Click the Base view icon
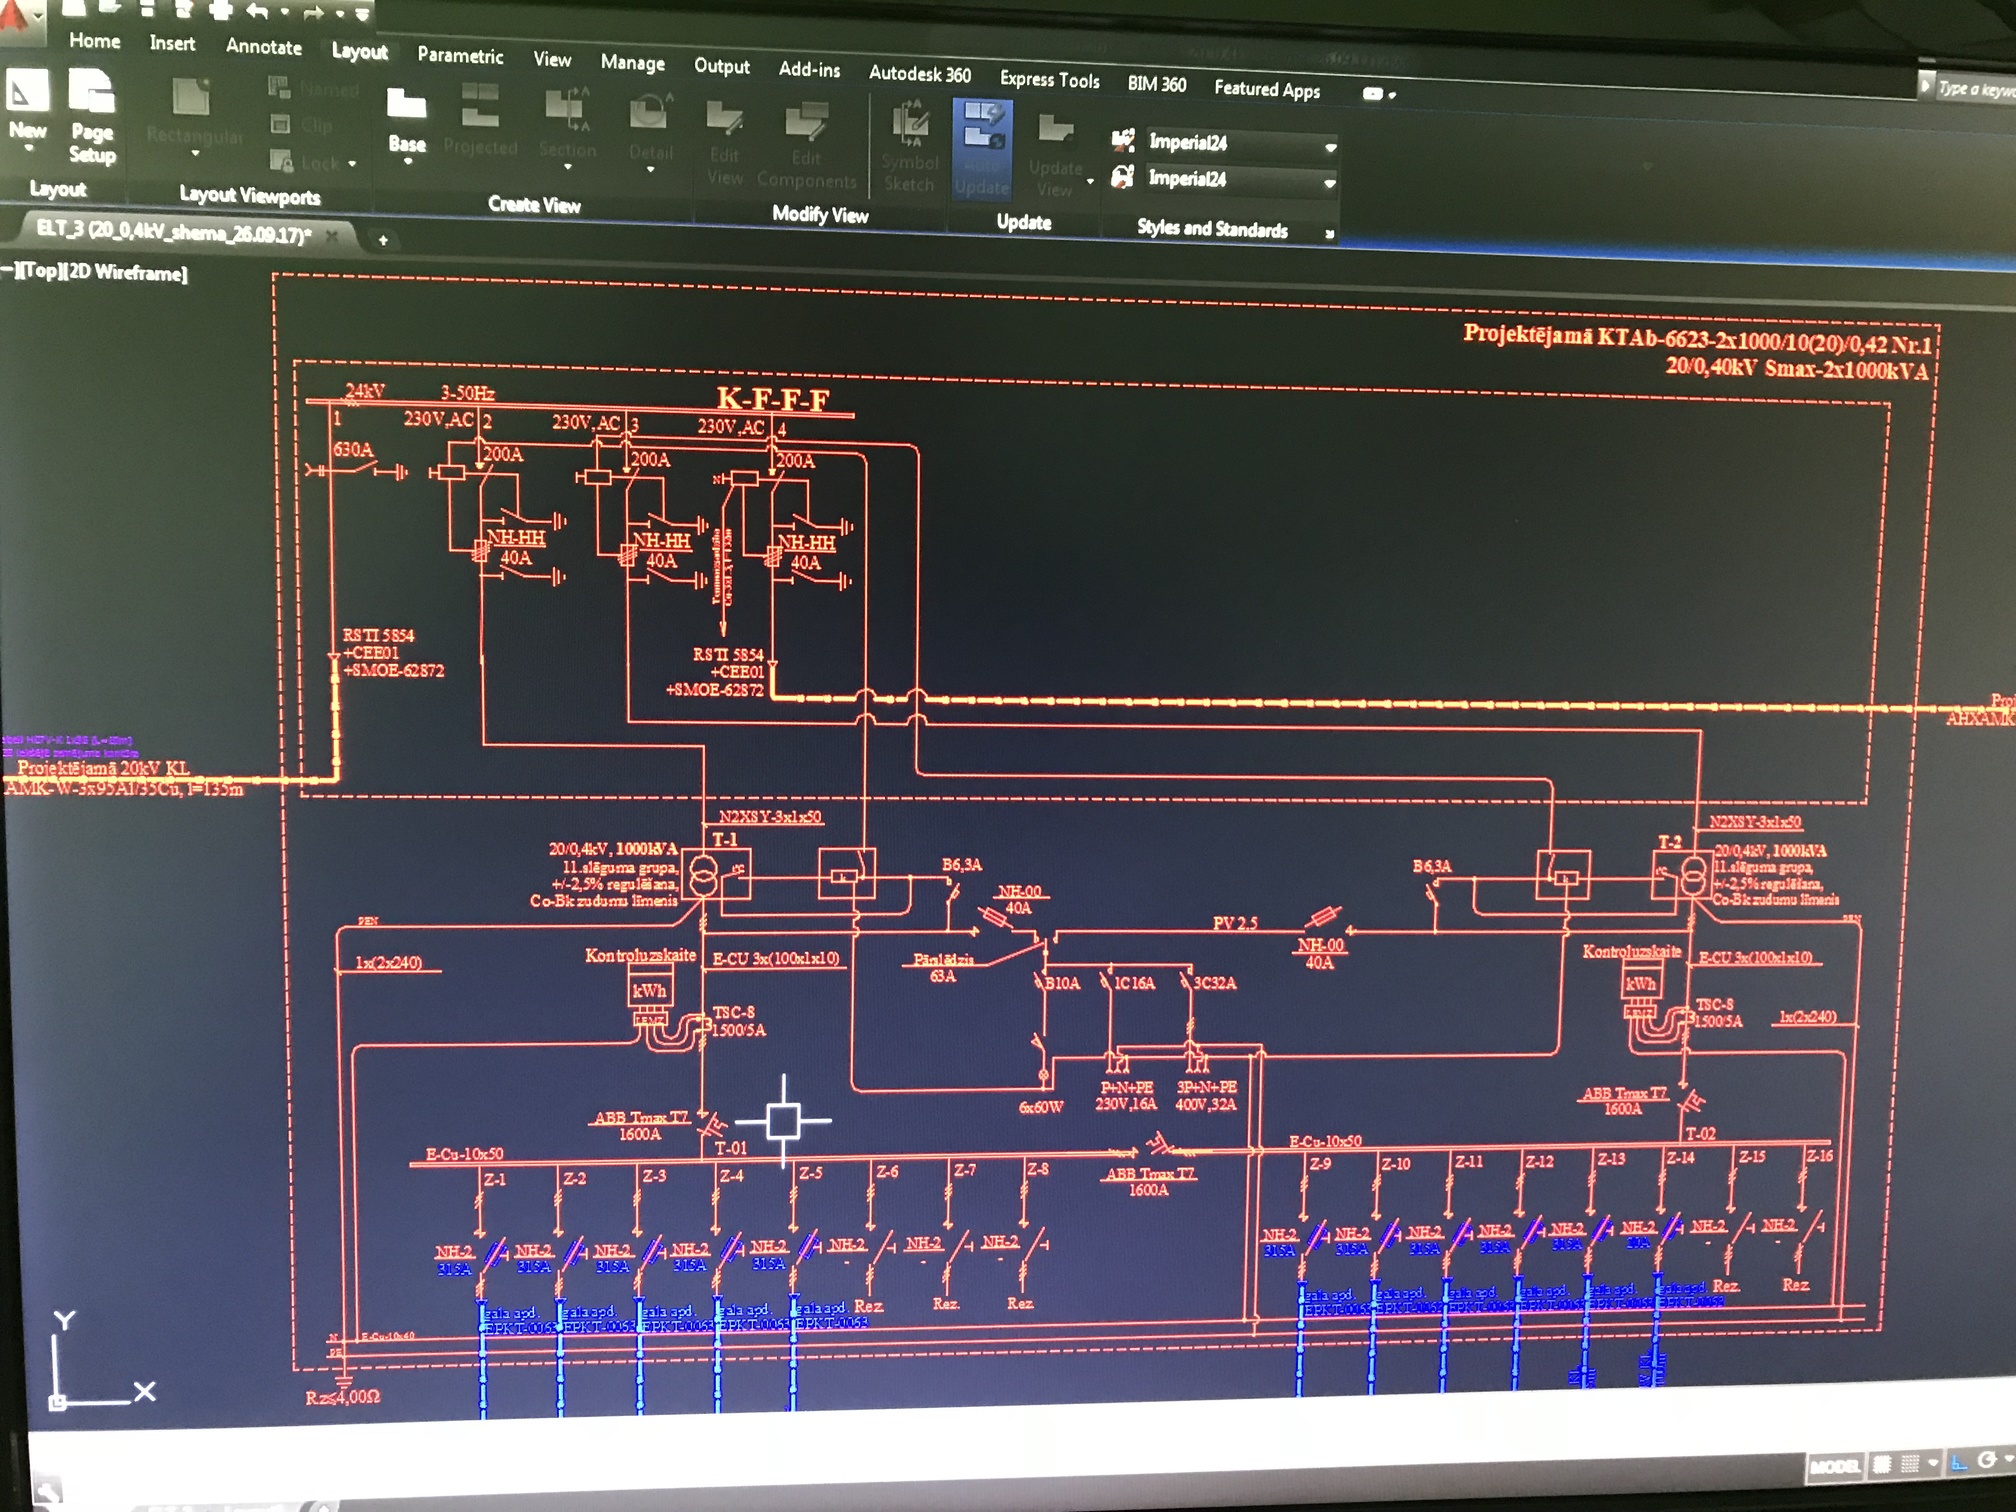 (406, 103)
